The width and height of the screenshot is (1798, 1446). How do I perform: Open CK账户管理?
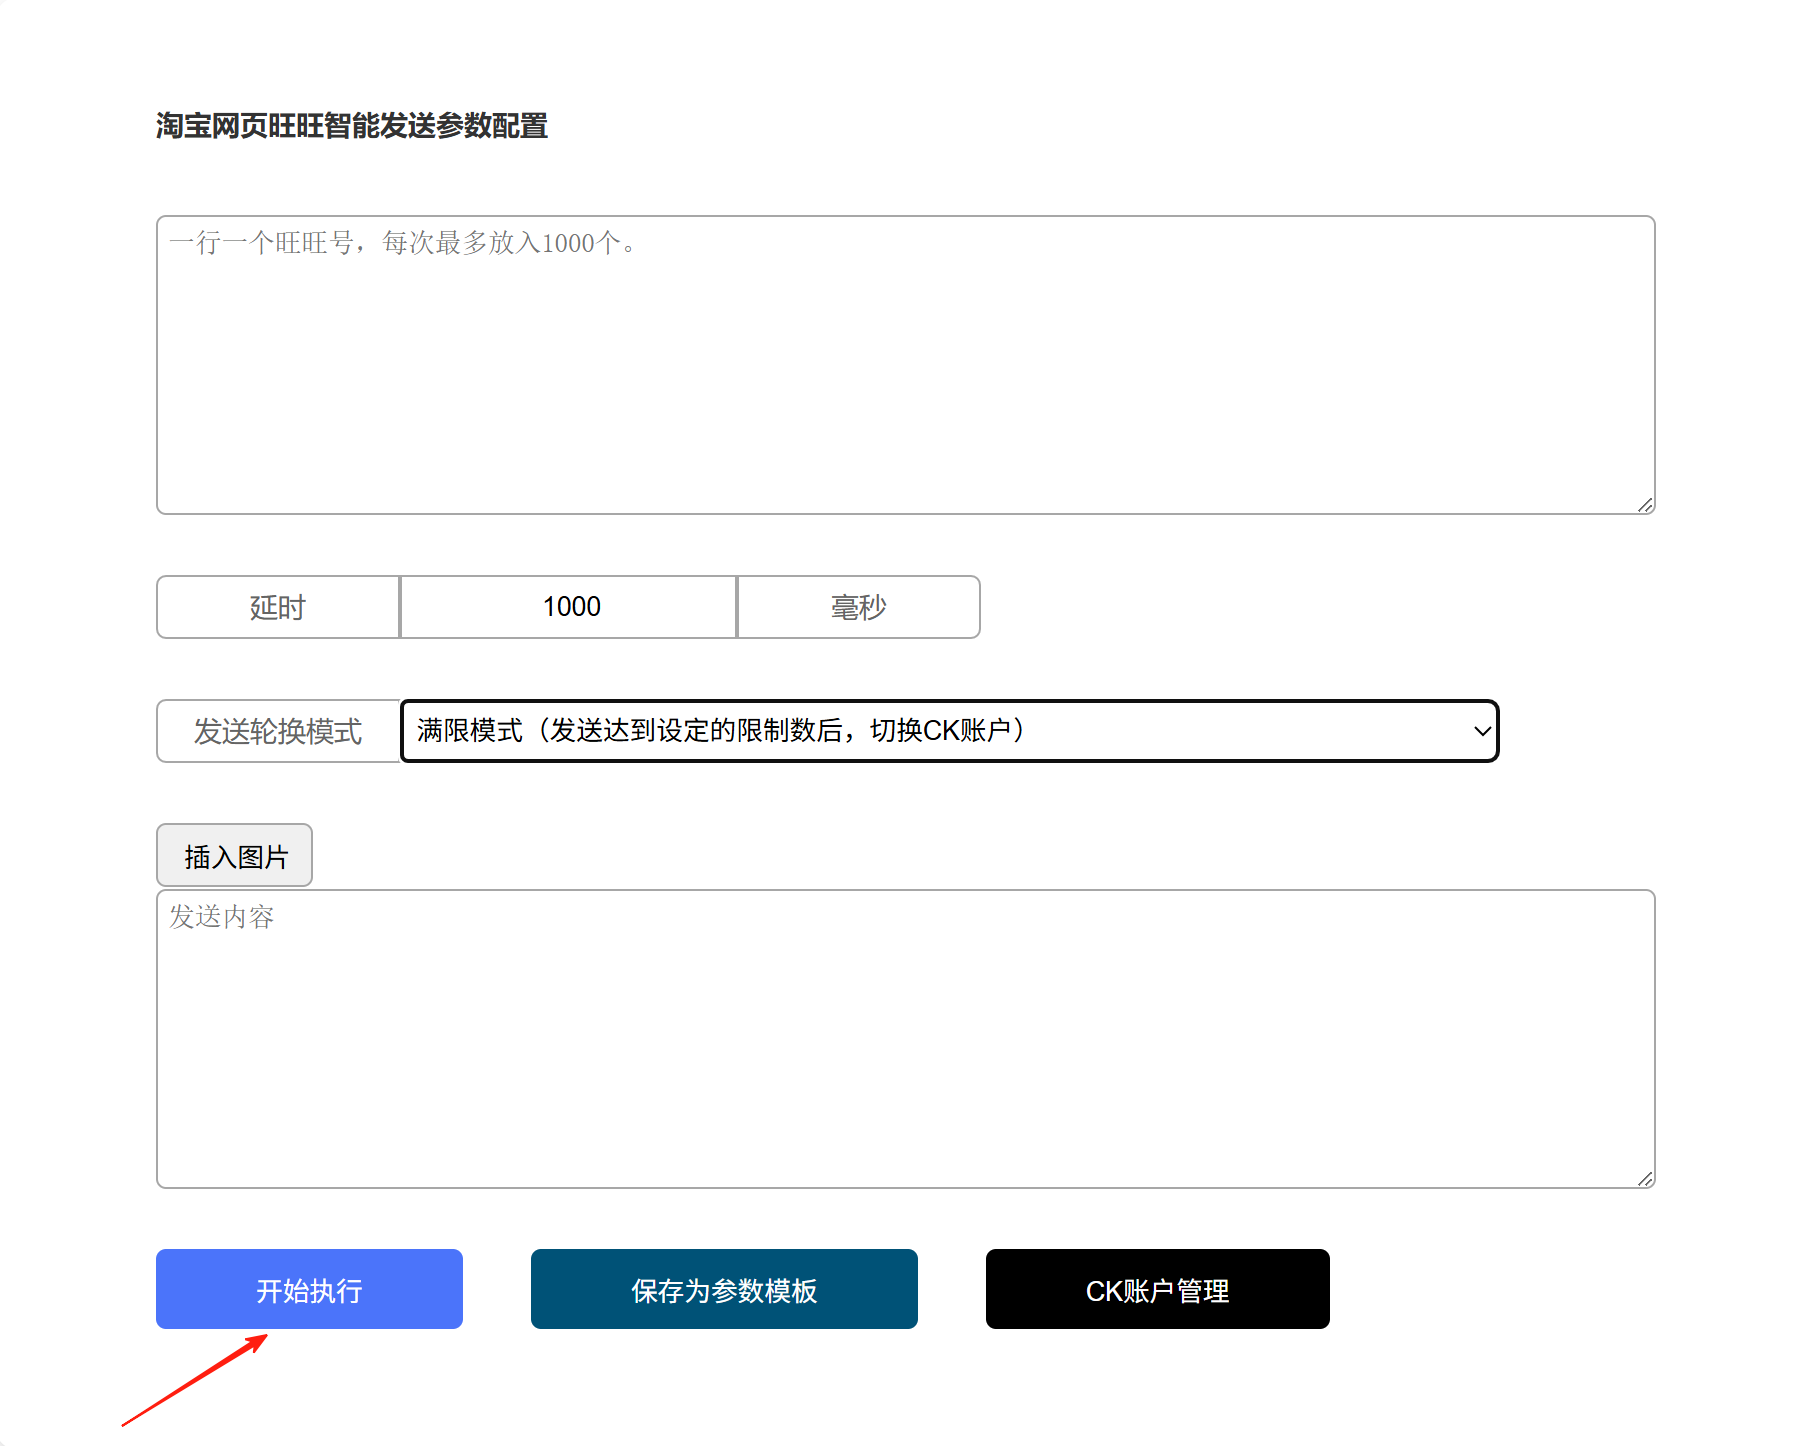click(x=1157, y=1289)
